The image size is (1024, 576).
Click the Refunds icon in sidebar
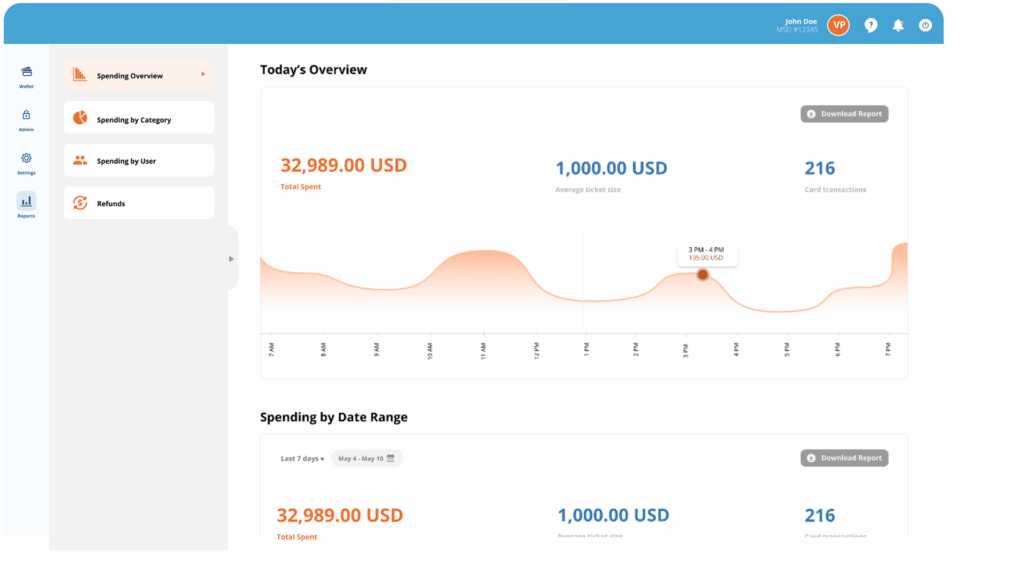pos(80,203)
